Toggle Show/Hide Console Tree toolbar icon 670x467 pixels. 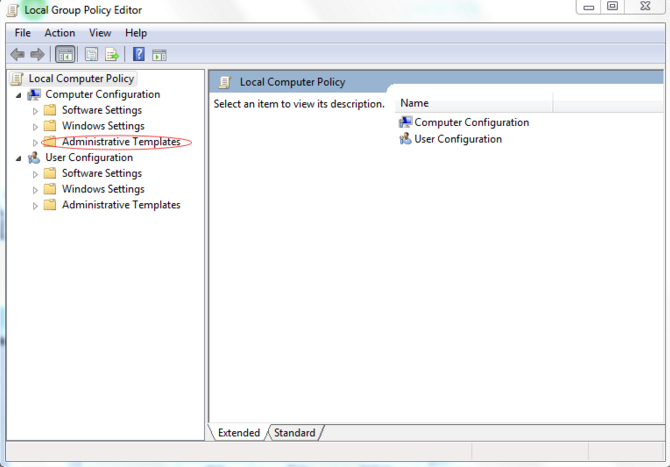[65, 55]
